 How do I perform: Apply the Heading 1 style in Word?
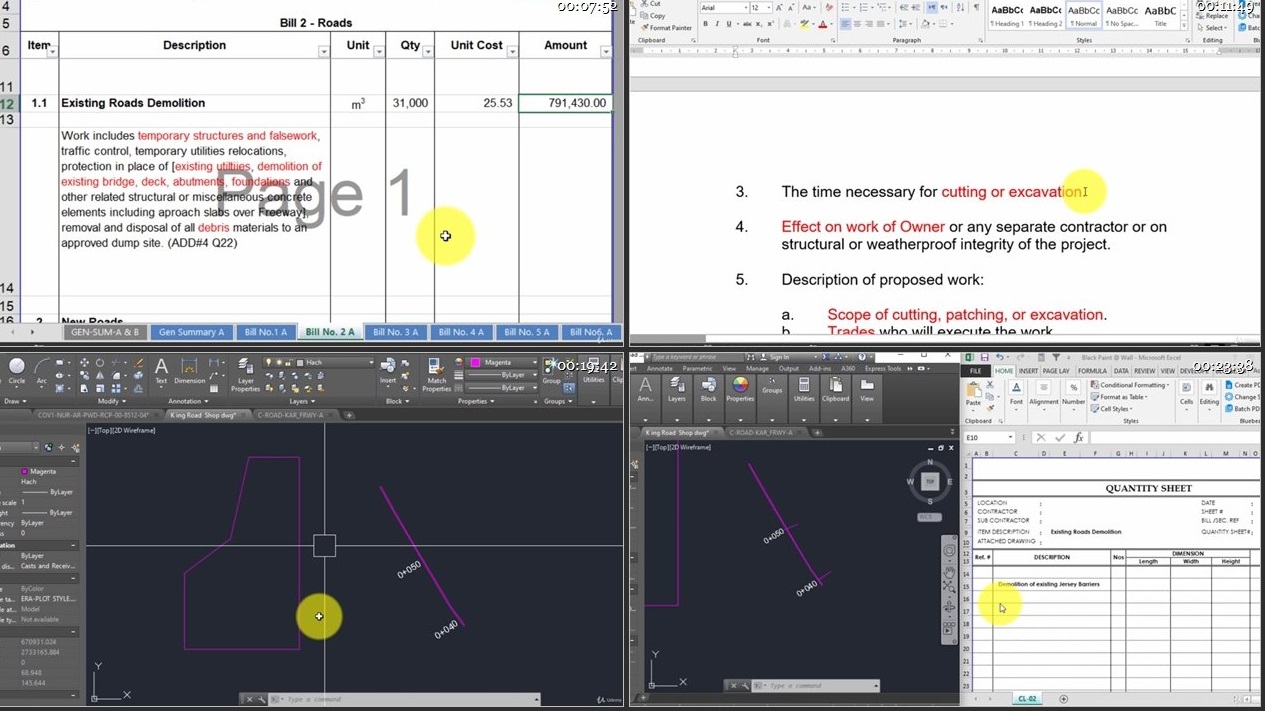1007,15
